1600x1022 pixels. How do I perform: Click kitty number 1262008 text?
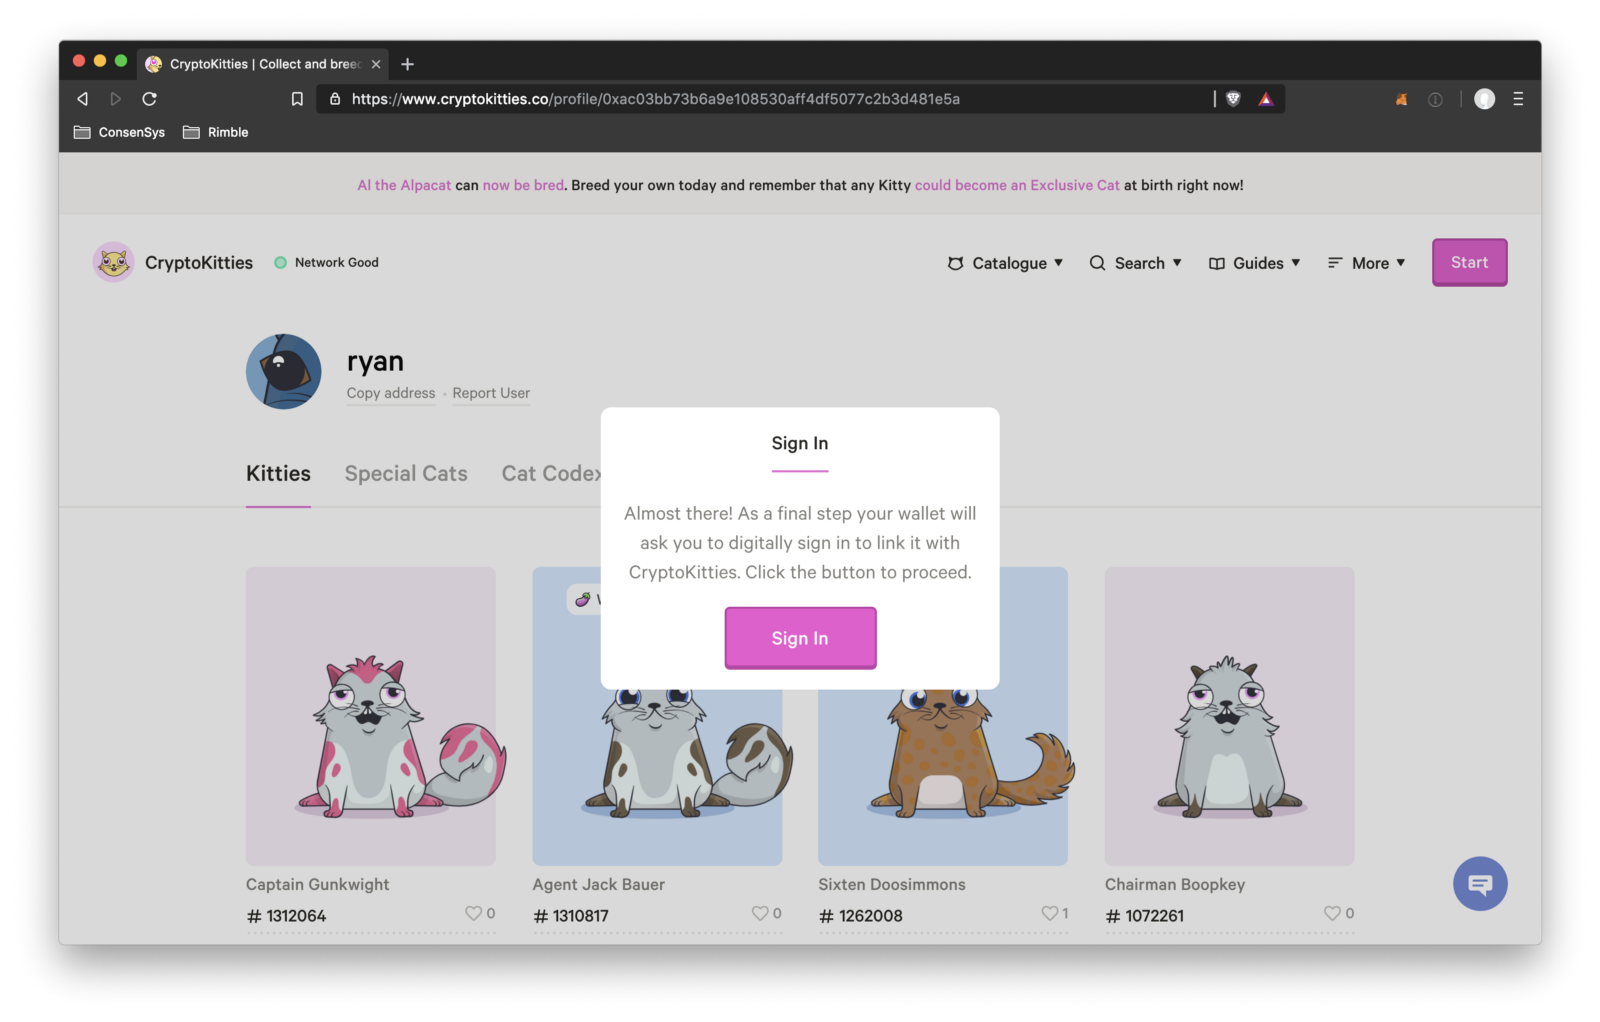pyautogui.click(x=860, y=915)
